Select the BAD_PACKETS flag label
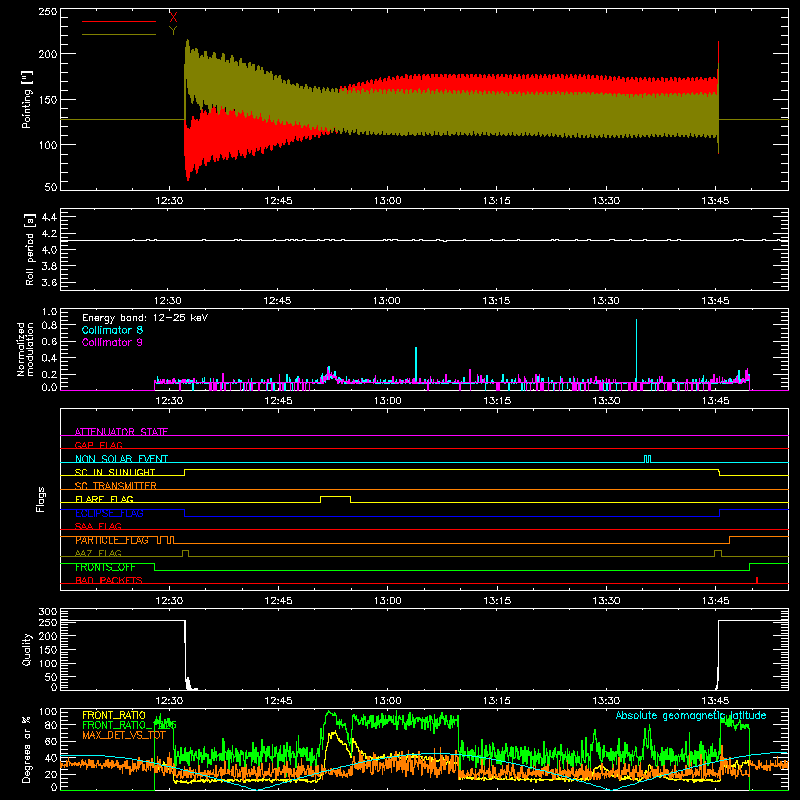The width and height of the screenshot is (800, 800). point(109,580)
